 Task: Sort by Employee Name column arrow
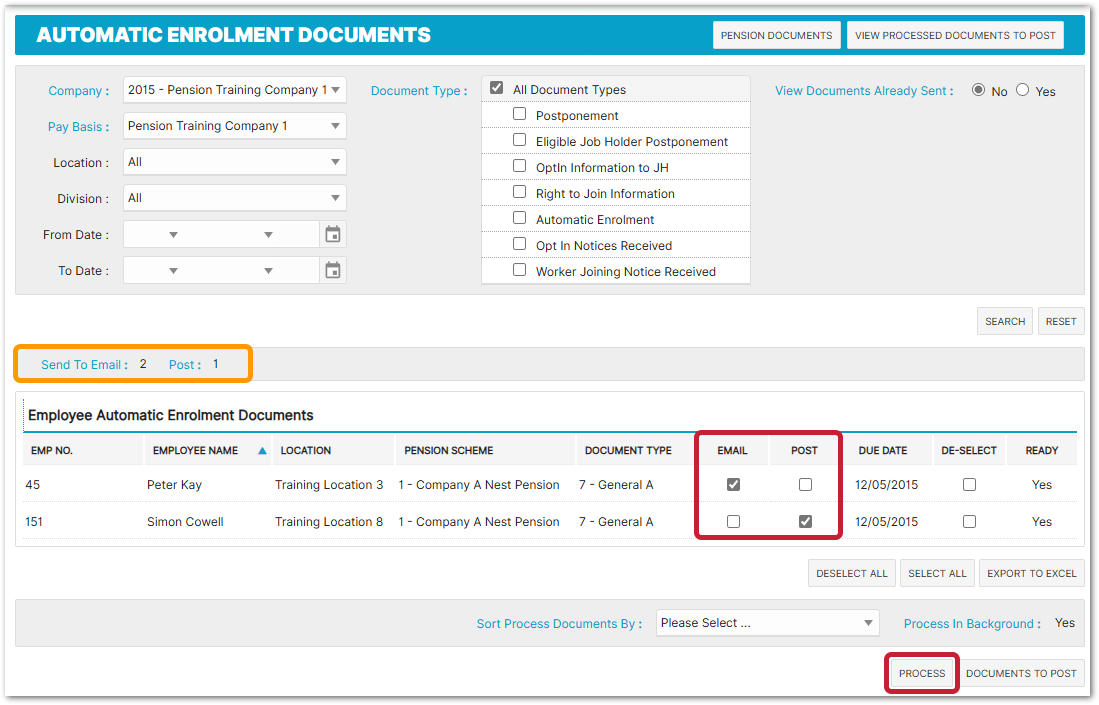pyautogui.click(x=262, y=451)
